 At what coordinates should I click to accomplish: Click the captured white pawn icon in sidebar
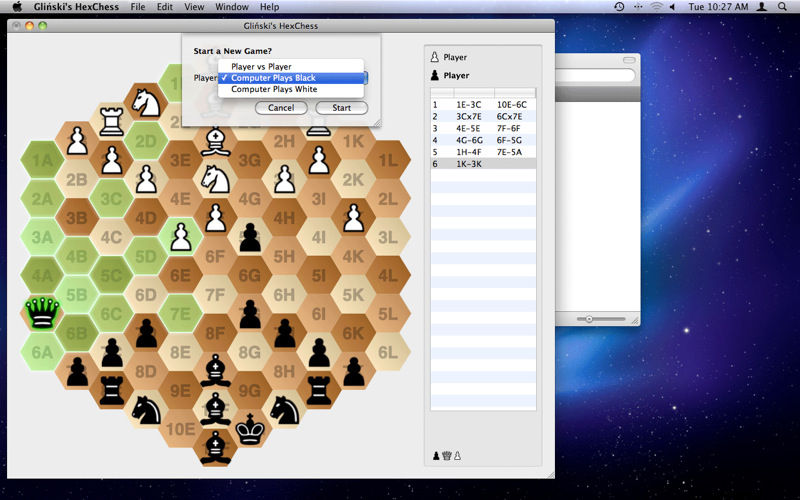[458, 456]
